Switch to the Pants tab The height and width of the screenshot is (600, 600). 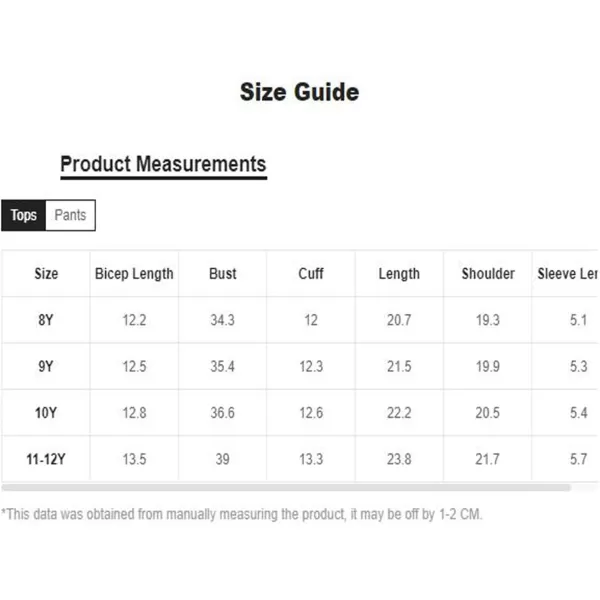pos(70,215)
